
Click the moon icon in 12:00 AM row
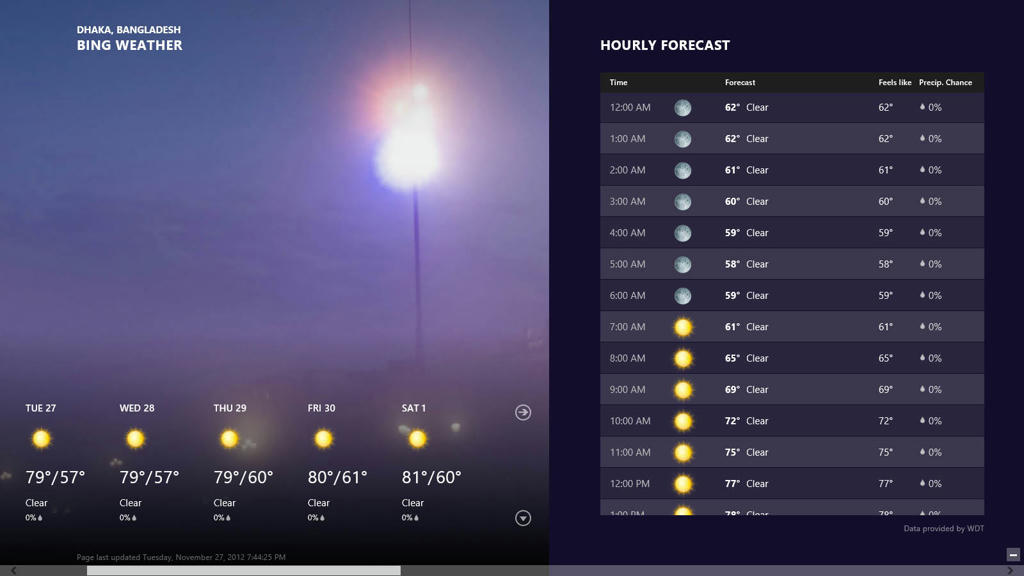tap(682, 108)
